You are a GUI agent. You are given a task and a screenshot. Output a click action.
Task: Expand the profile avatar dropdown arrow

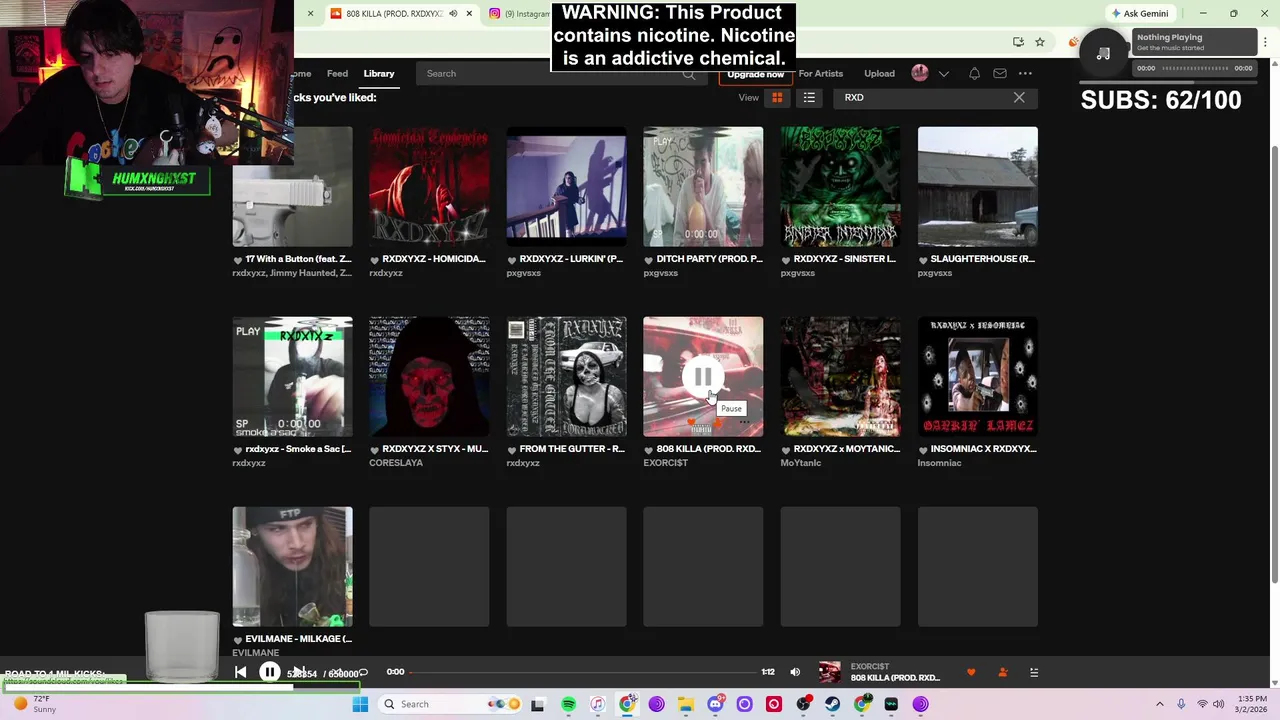click(943, 73)
